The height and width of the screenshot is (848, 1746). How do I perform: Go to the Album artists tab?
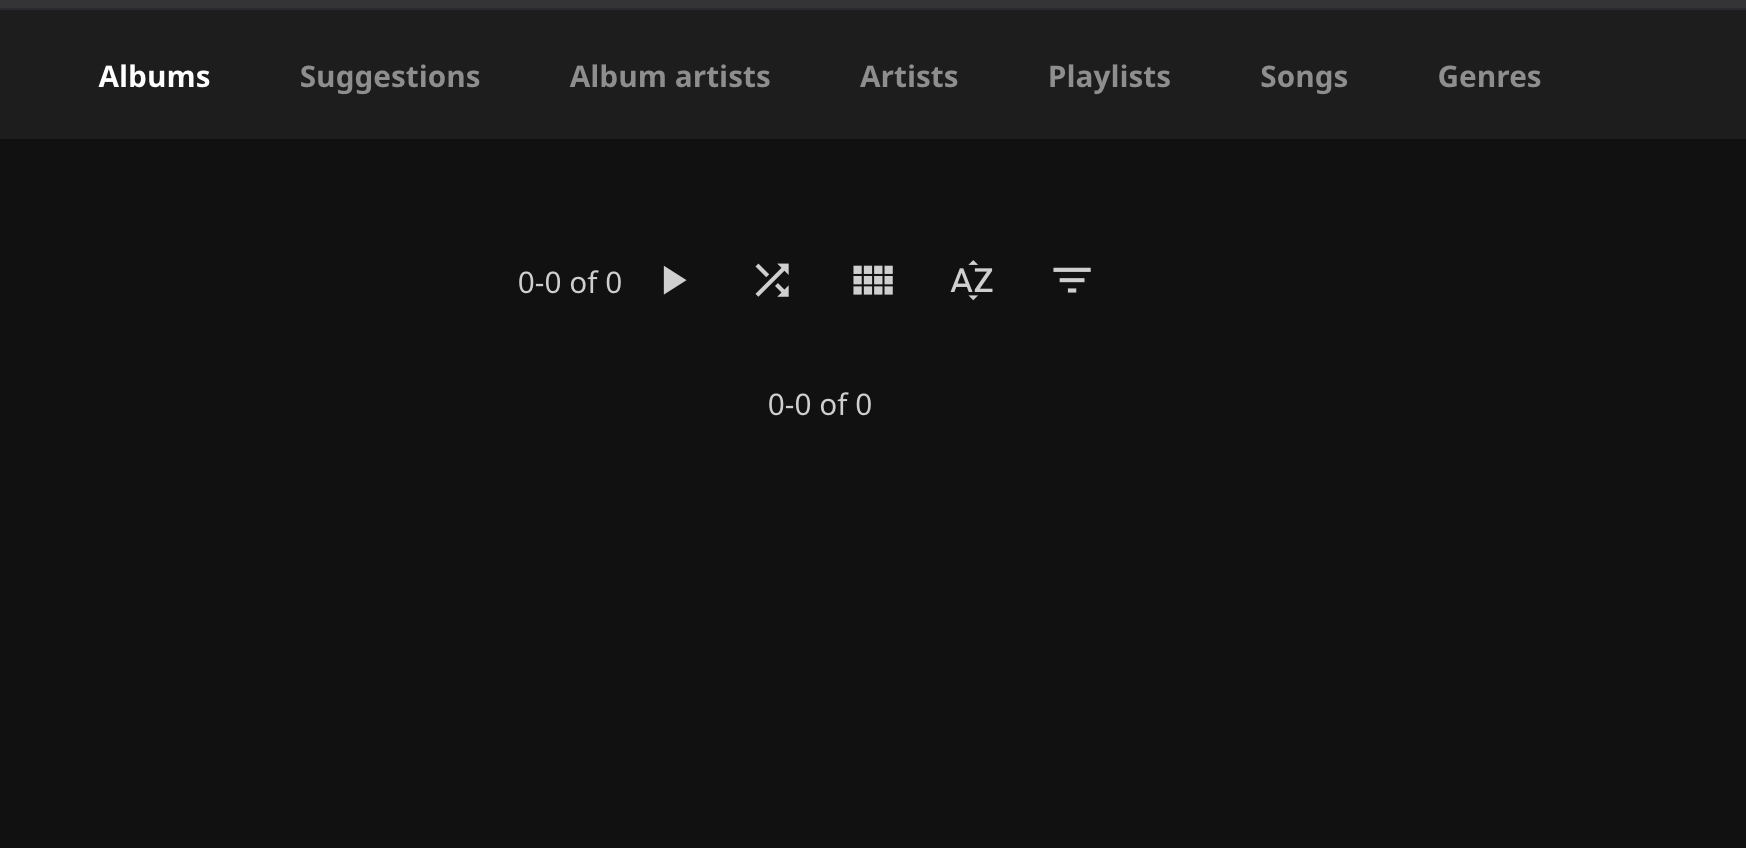pos(670,77)
